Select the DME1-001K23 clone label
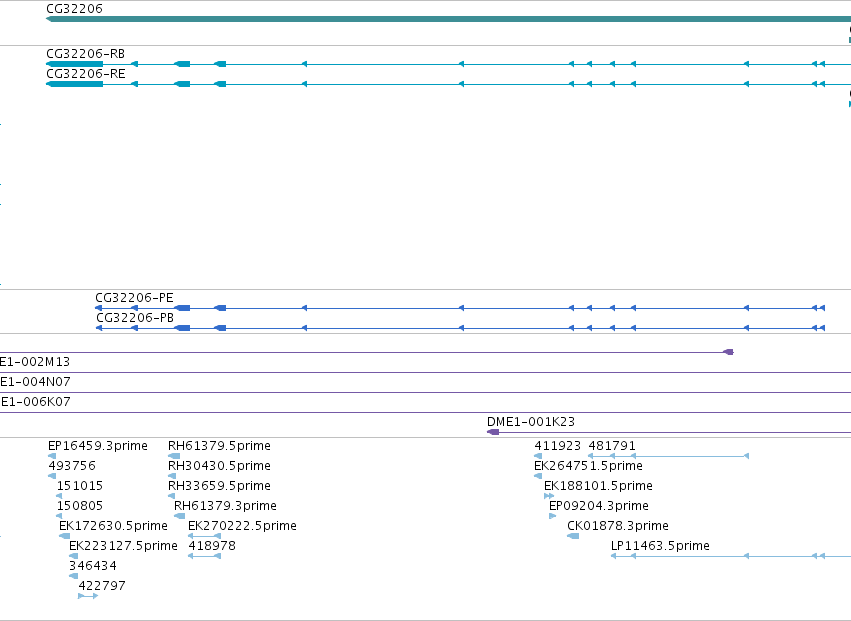 (x=531, y=422)
